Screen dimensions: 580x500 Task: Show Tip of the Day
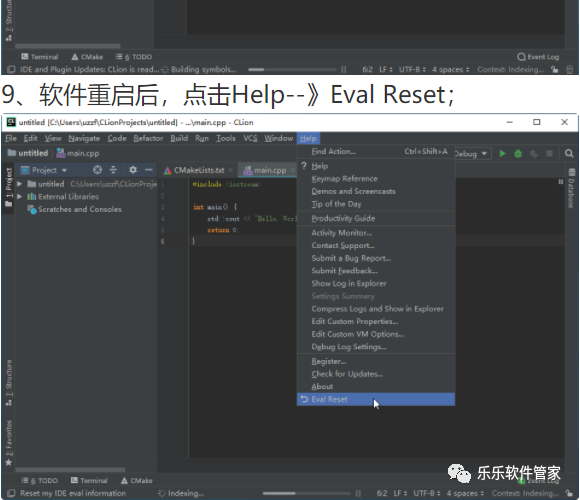376,204
